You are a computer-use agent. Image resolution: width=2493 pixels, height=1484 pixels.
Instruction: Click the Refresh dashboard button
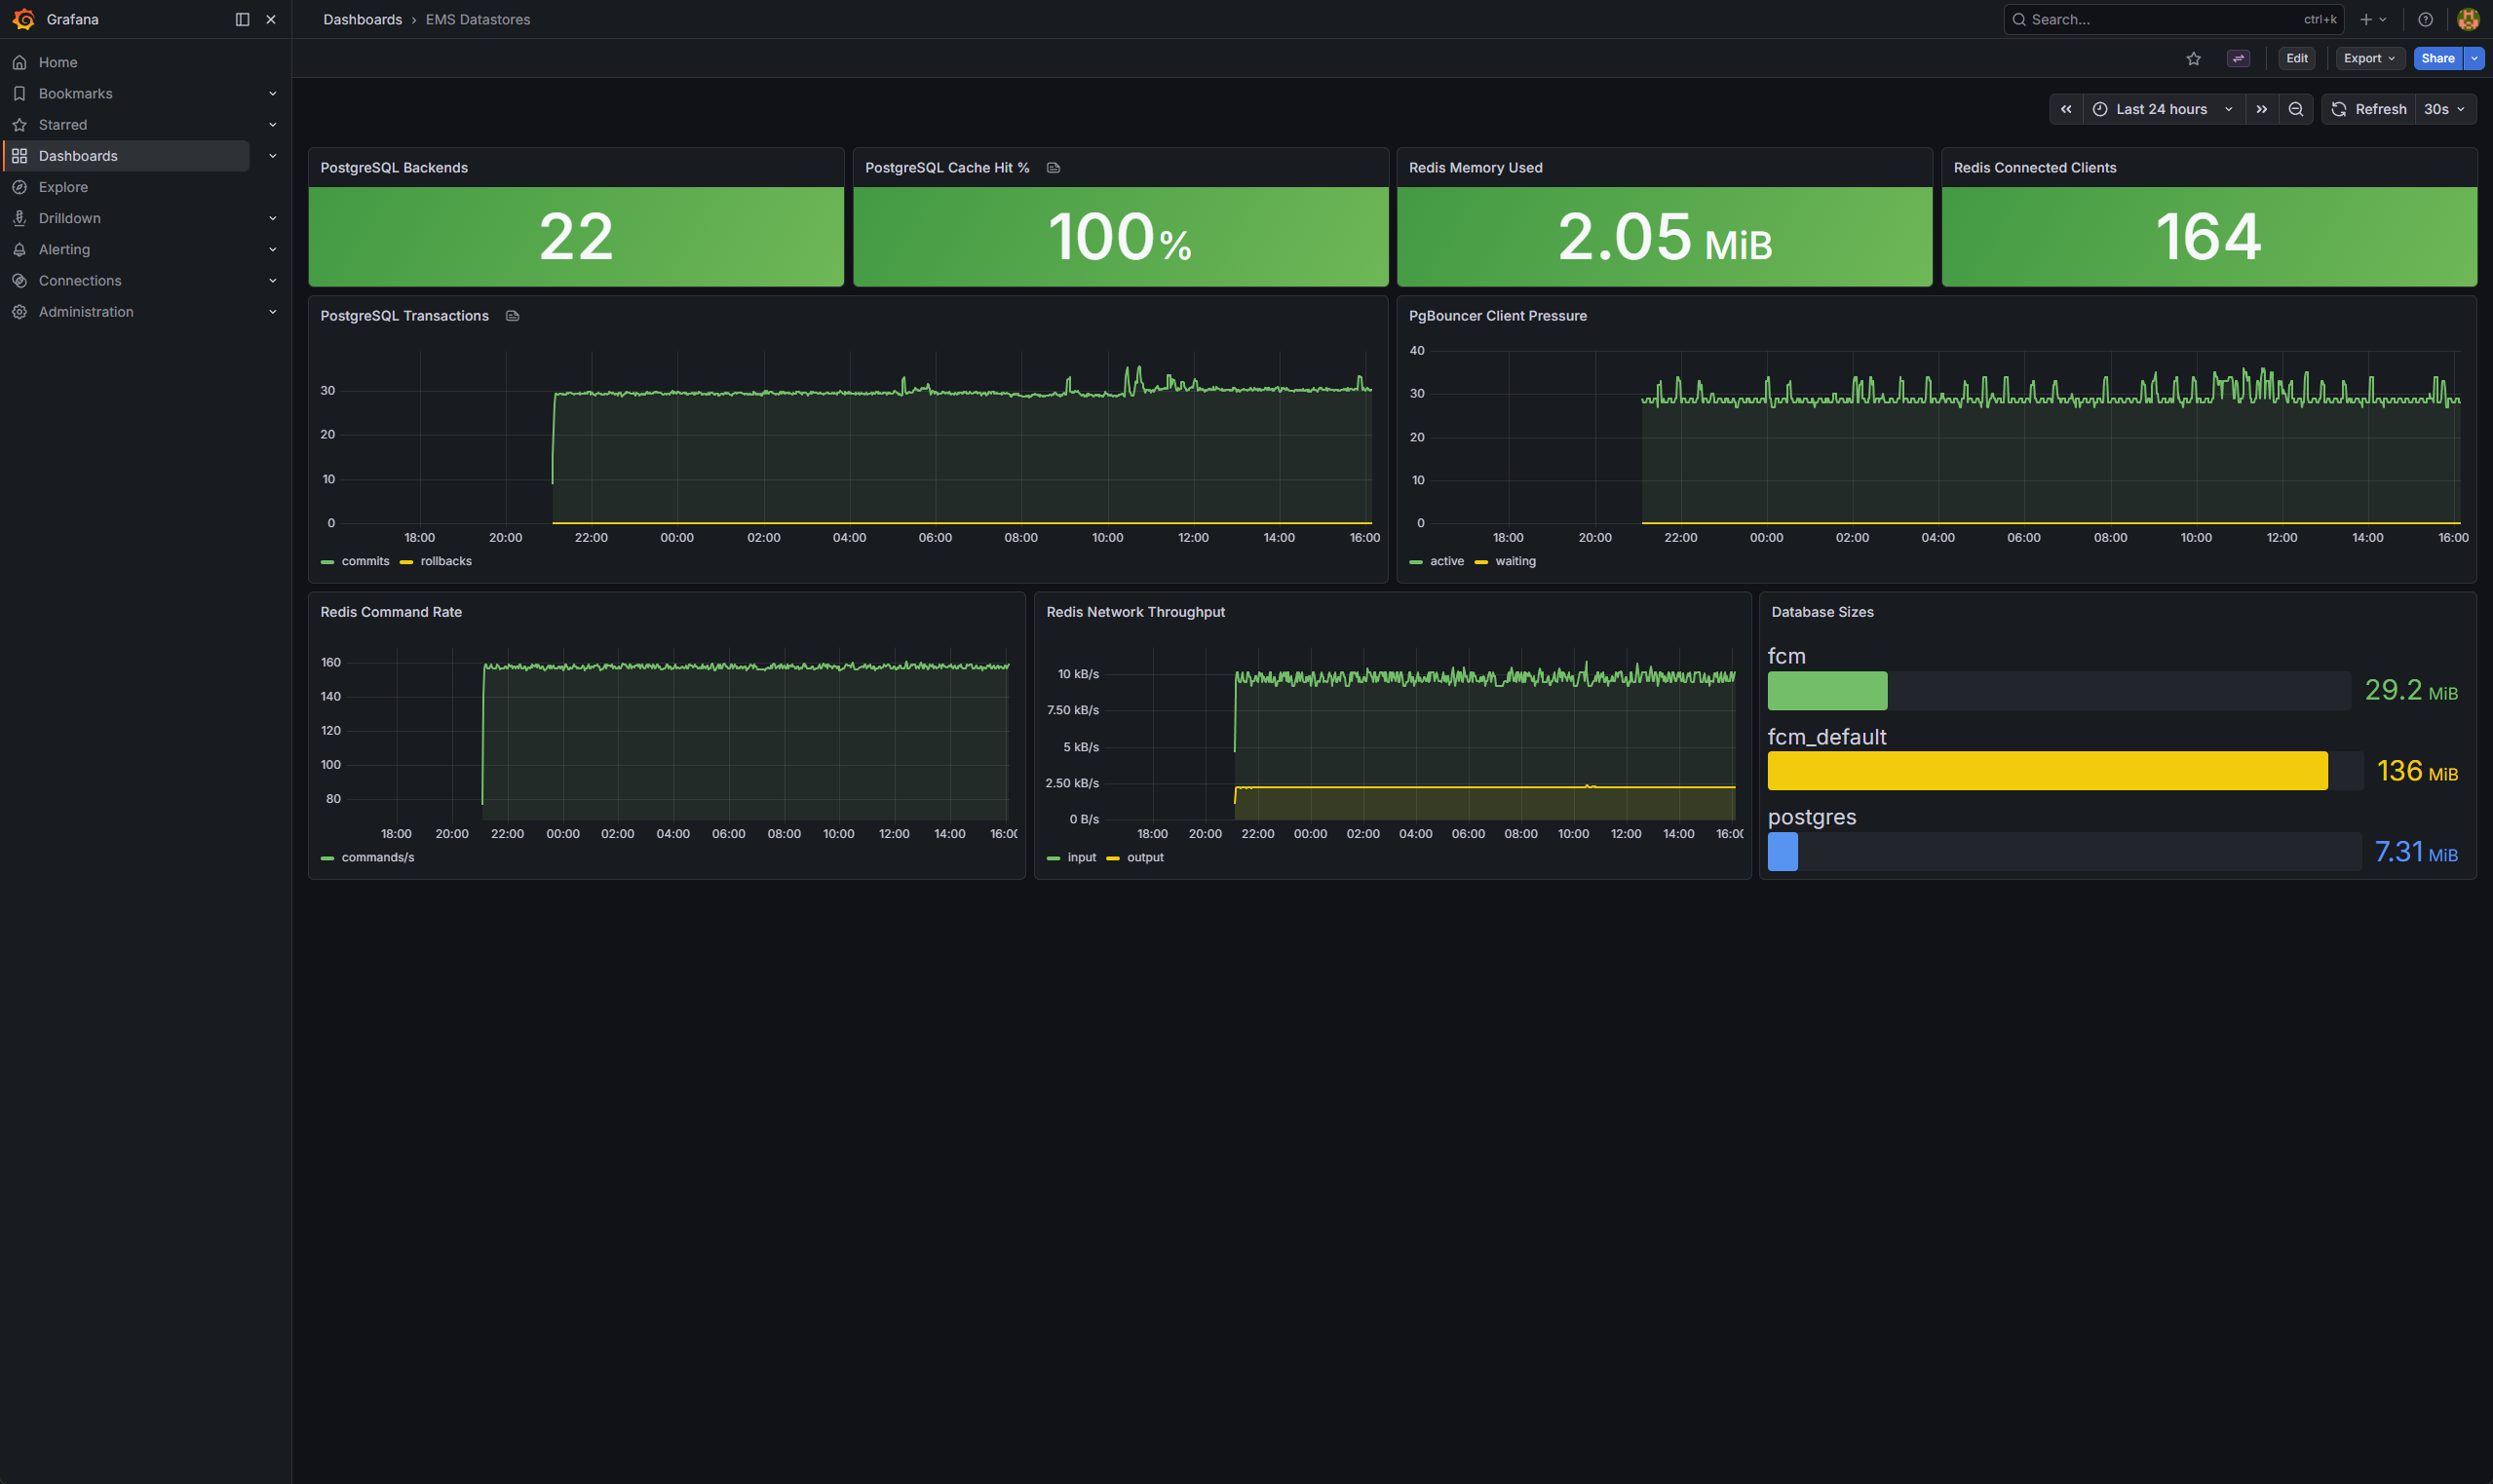pos(2368,109)
